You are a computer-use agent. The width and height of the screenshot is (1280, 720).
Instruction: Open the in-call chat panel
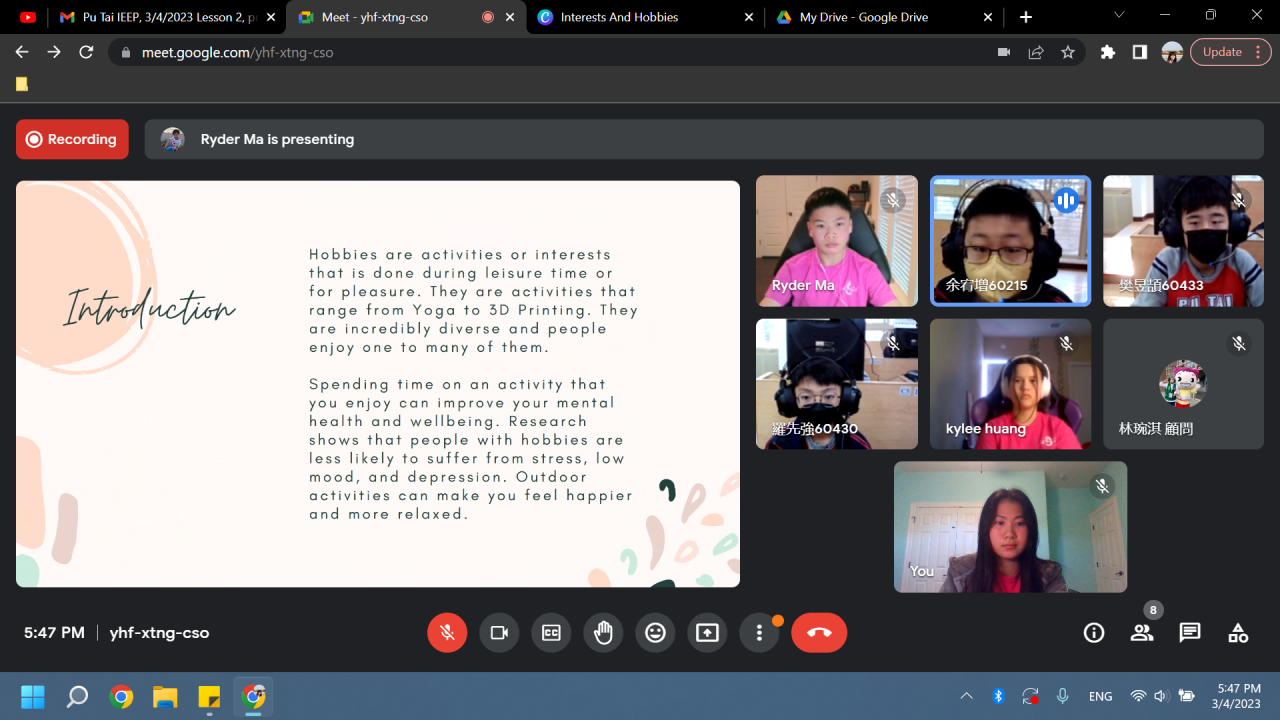[1190, 633]
